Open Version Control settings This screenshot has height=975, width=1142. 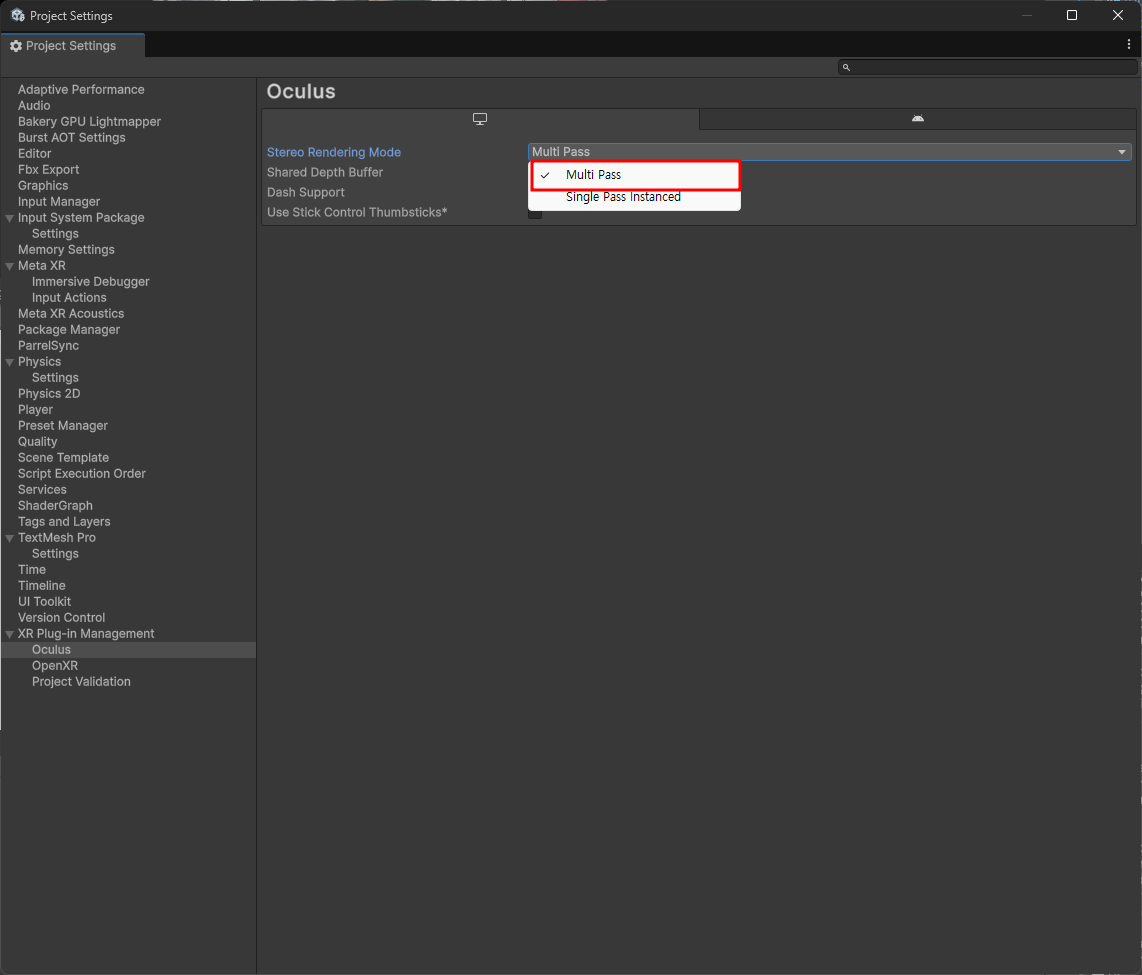pyautogui.click(x=61, y=618)
